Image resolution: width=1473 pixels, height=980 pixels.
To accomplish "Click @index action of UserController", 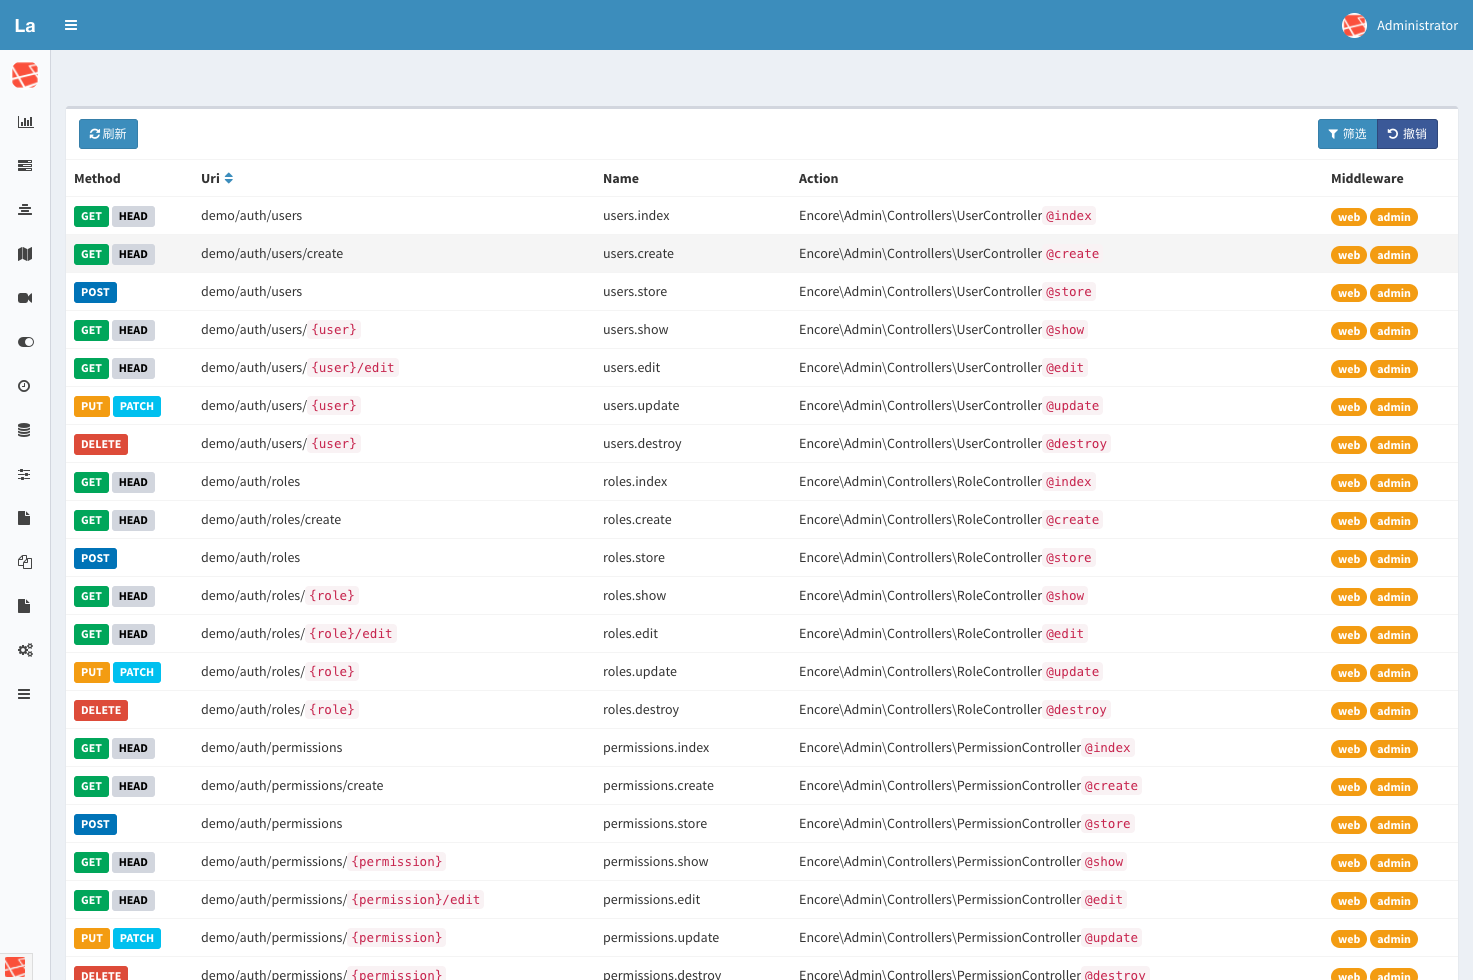I will click(1069, 216).
